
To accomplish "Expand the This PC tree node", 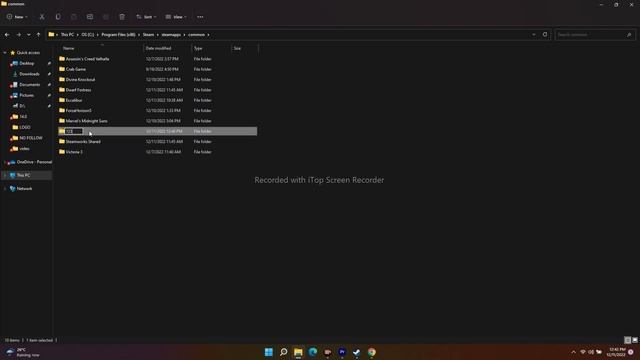I will pyautogui.click(x=5, y=175).
